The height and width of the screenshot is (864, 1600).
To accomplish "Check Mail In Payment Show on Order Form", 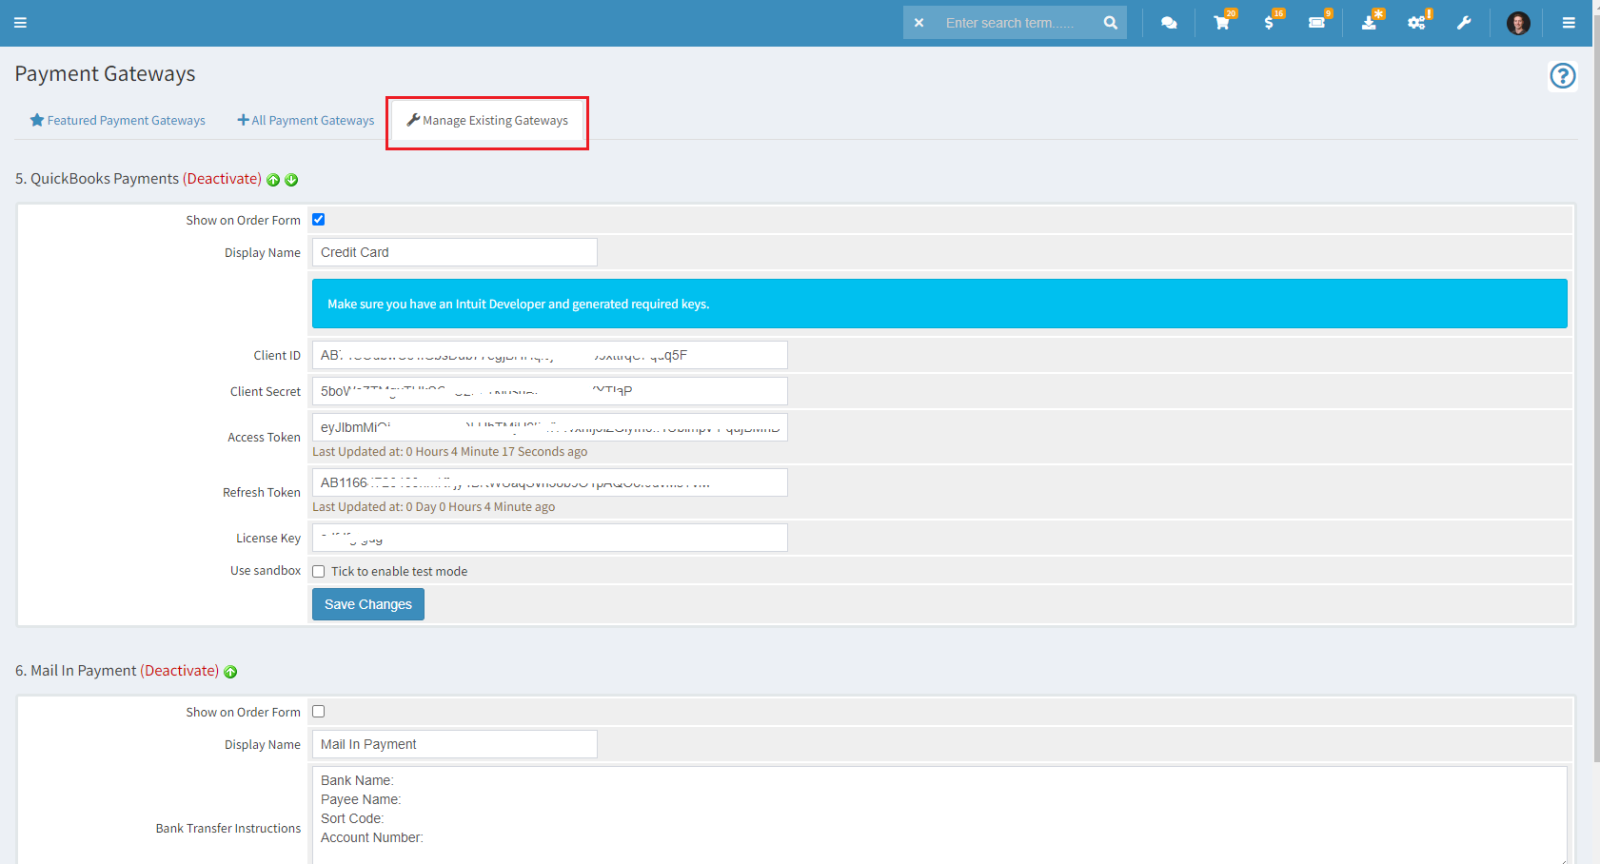I will [x=318, y=711].
